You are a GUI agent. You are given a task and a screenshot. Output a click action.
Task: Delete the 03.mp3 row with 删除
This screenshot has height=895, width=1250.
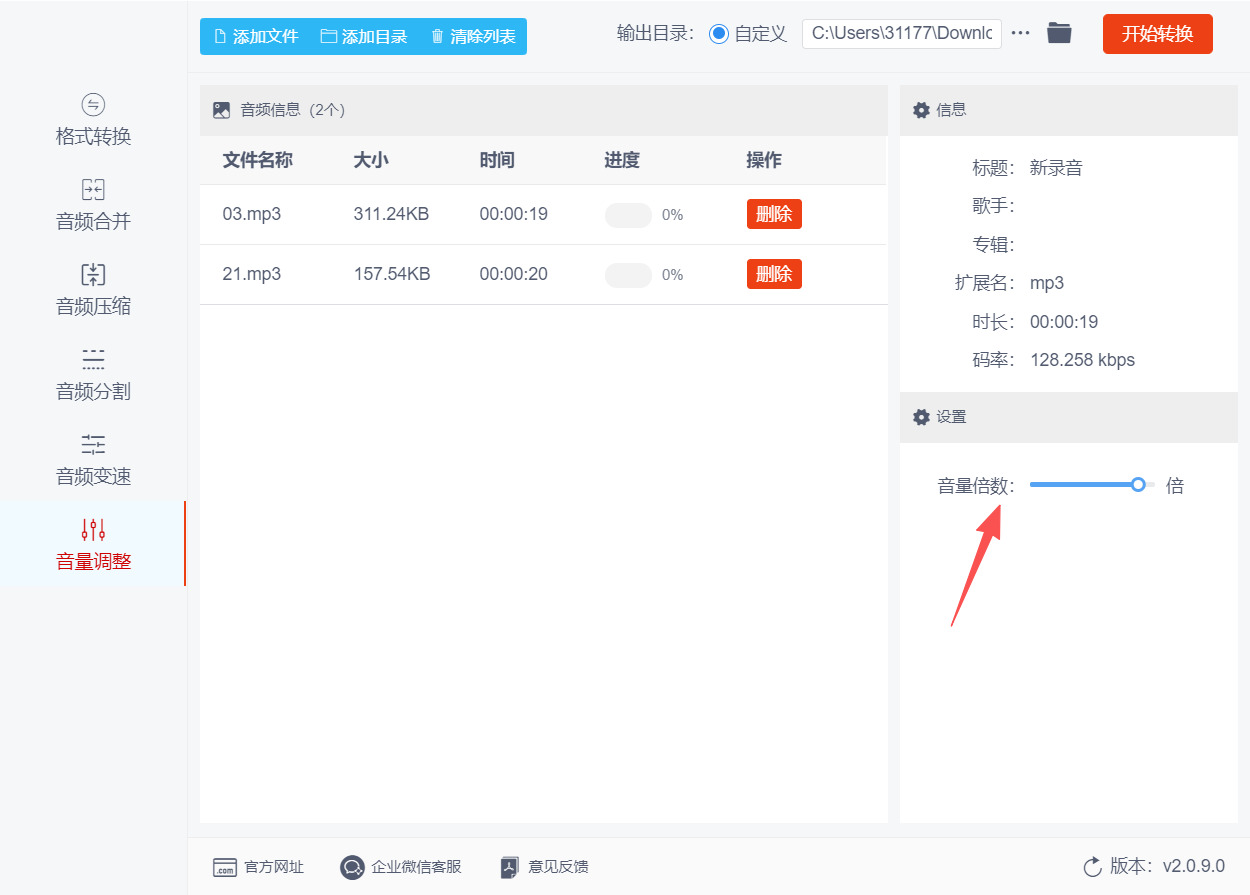pyautogui.click(x=774, y=214)
